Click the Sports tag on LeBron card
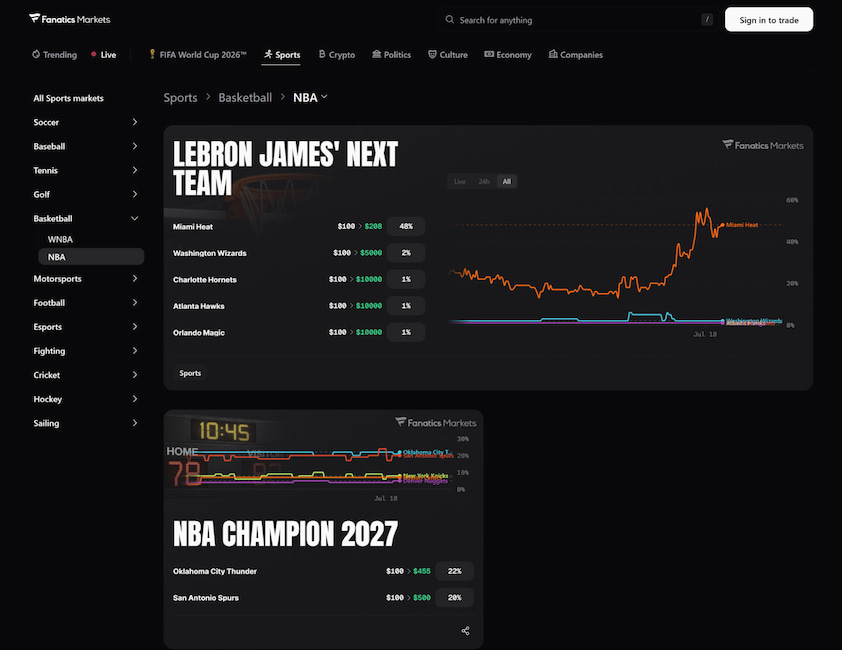Viewport: 842px width, 650px height. pos(190,373)
